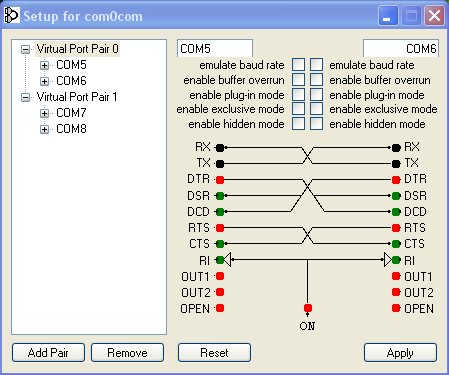Image resolution: width=449 pixels, height=375 pixels.
Task: Click the COM6 RI inverter triangle
Action: coord(388,260)
